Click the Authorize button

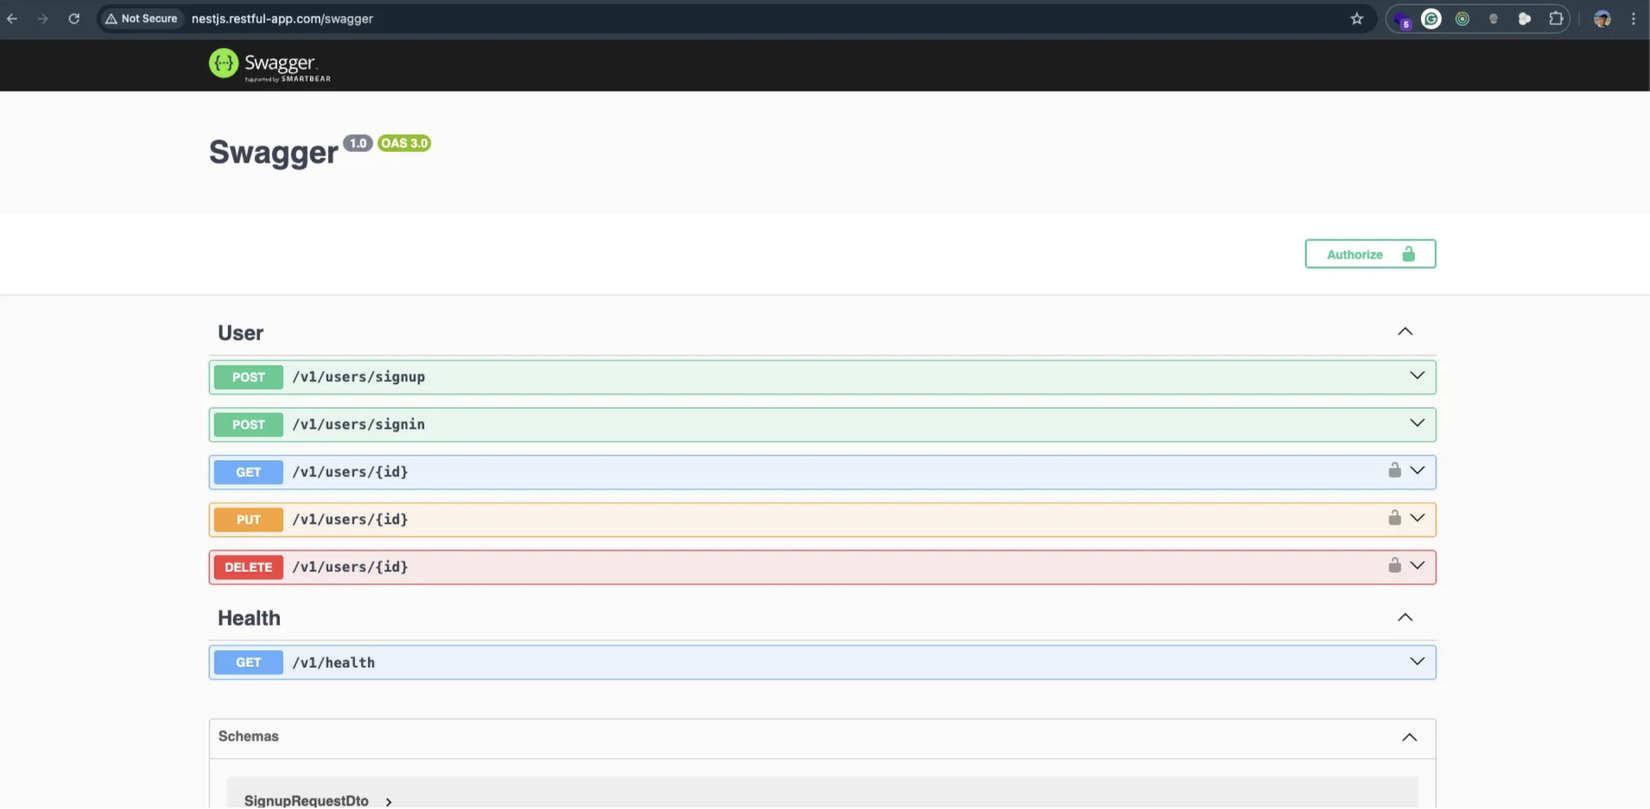click(1369, 253)
